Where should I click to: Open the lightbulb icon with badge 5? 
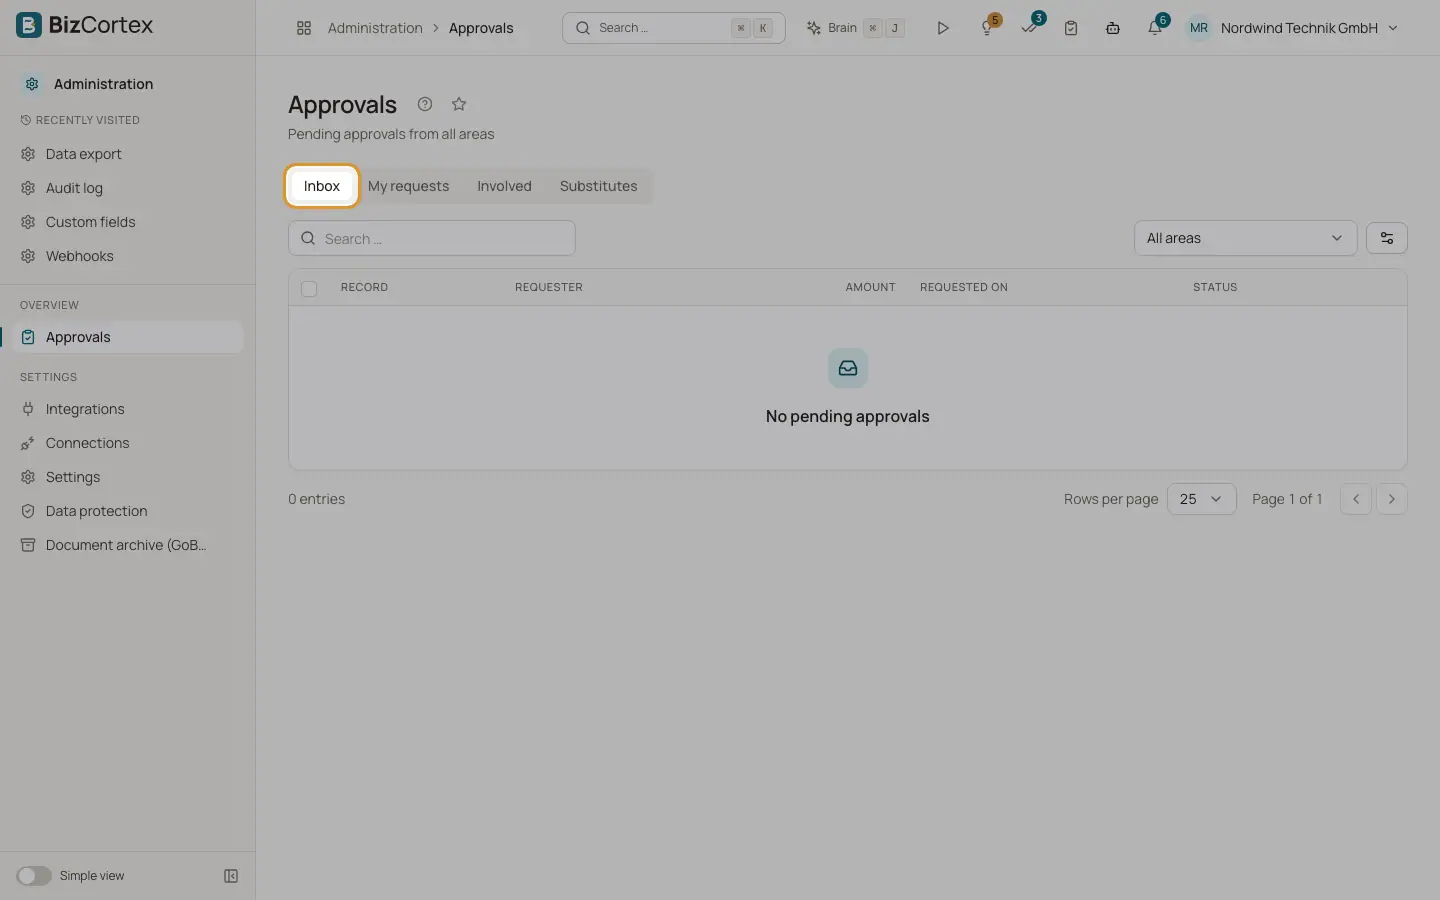(988, 28)
